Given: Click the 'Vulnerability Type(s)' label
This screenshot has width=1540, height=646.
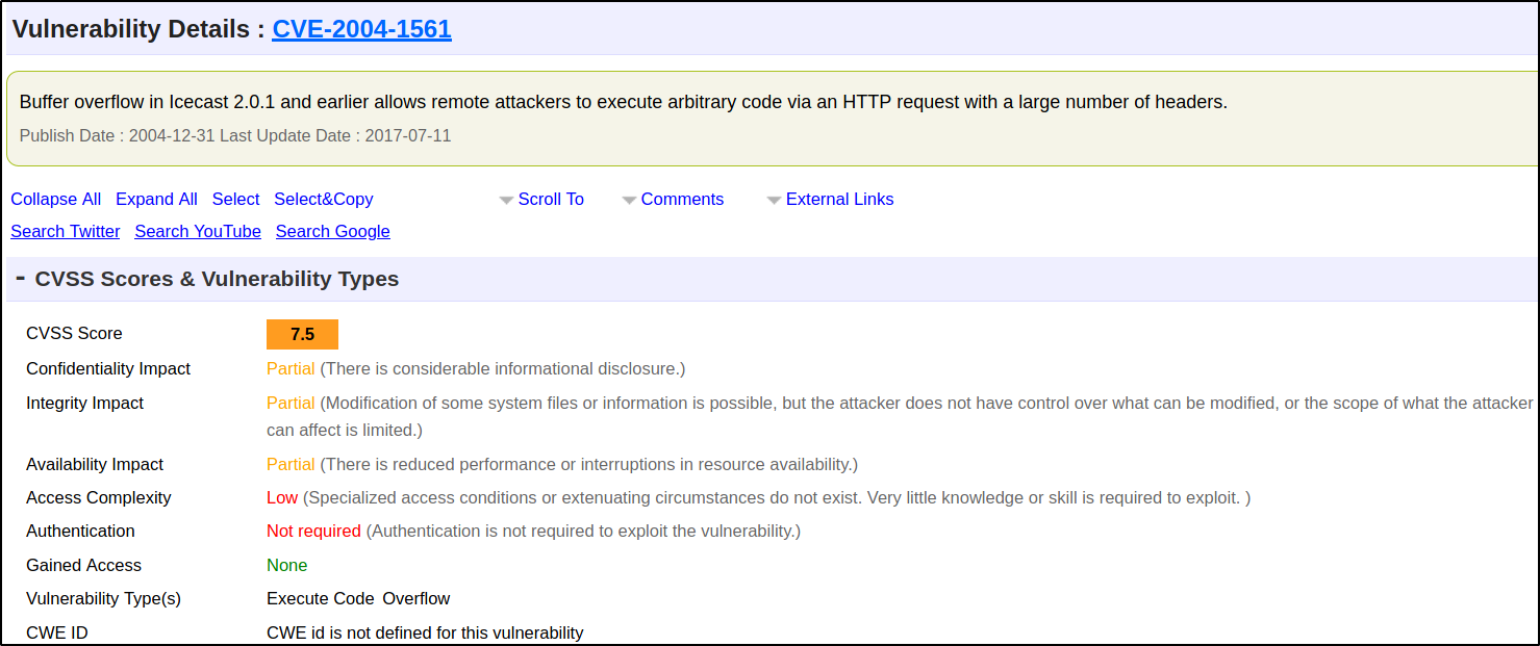Looking at the screenshot, I should click(x=104, y=598).
